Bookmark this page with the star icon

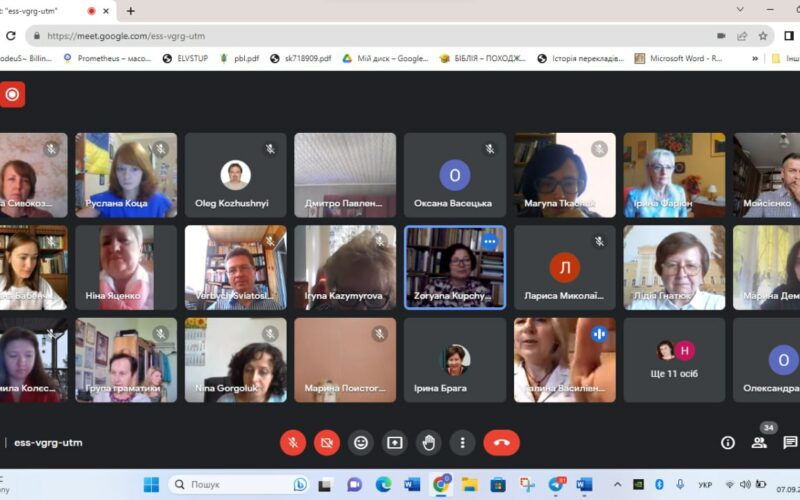(x=763, y=35)
